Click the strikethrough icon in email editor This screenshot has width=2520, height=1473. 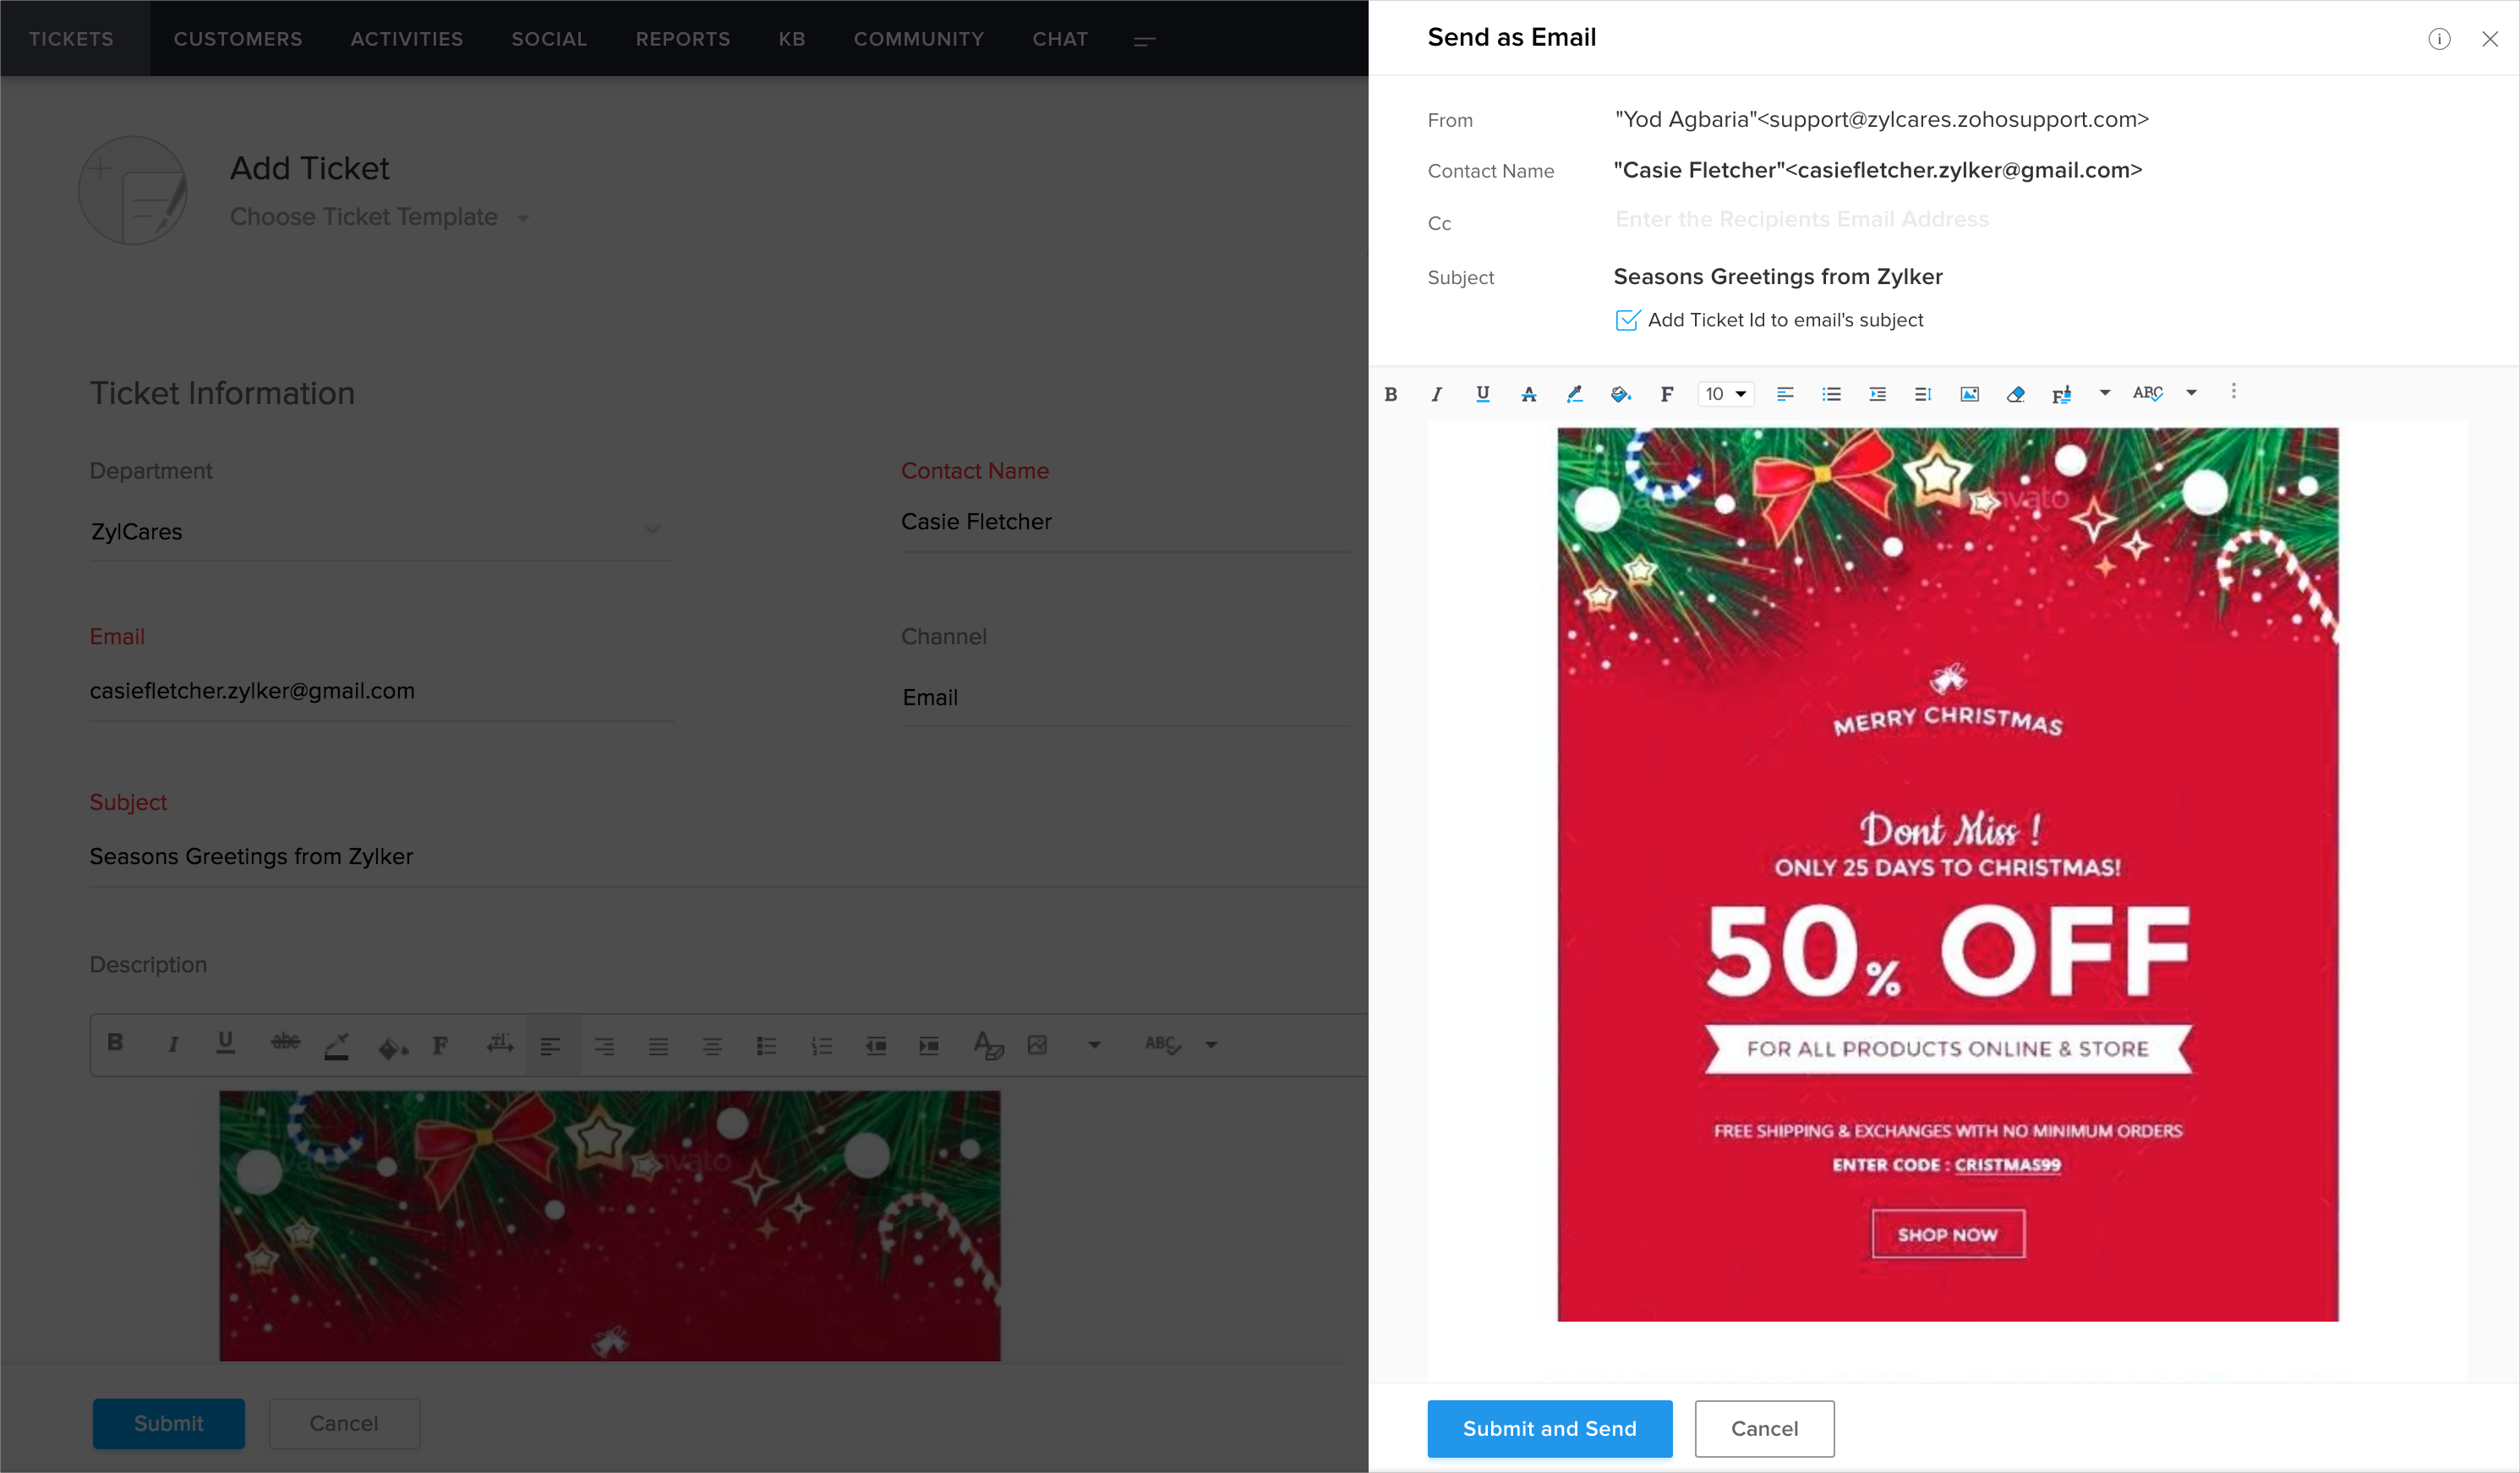click(1528, 394)
